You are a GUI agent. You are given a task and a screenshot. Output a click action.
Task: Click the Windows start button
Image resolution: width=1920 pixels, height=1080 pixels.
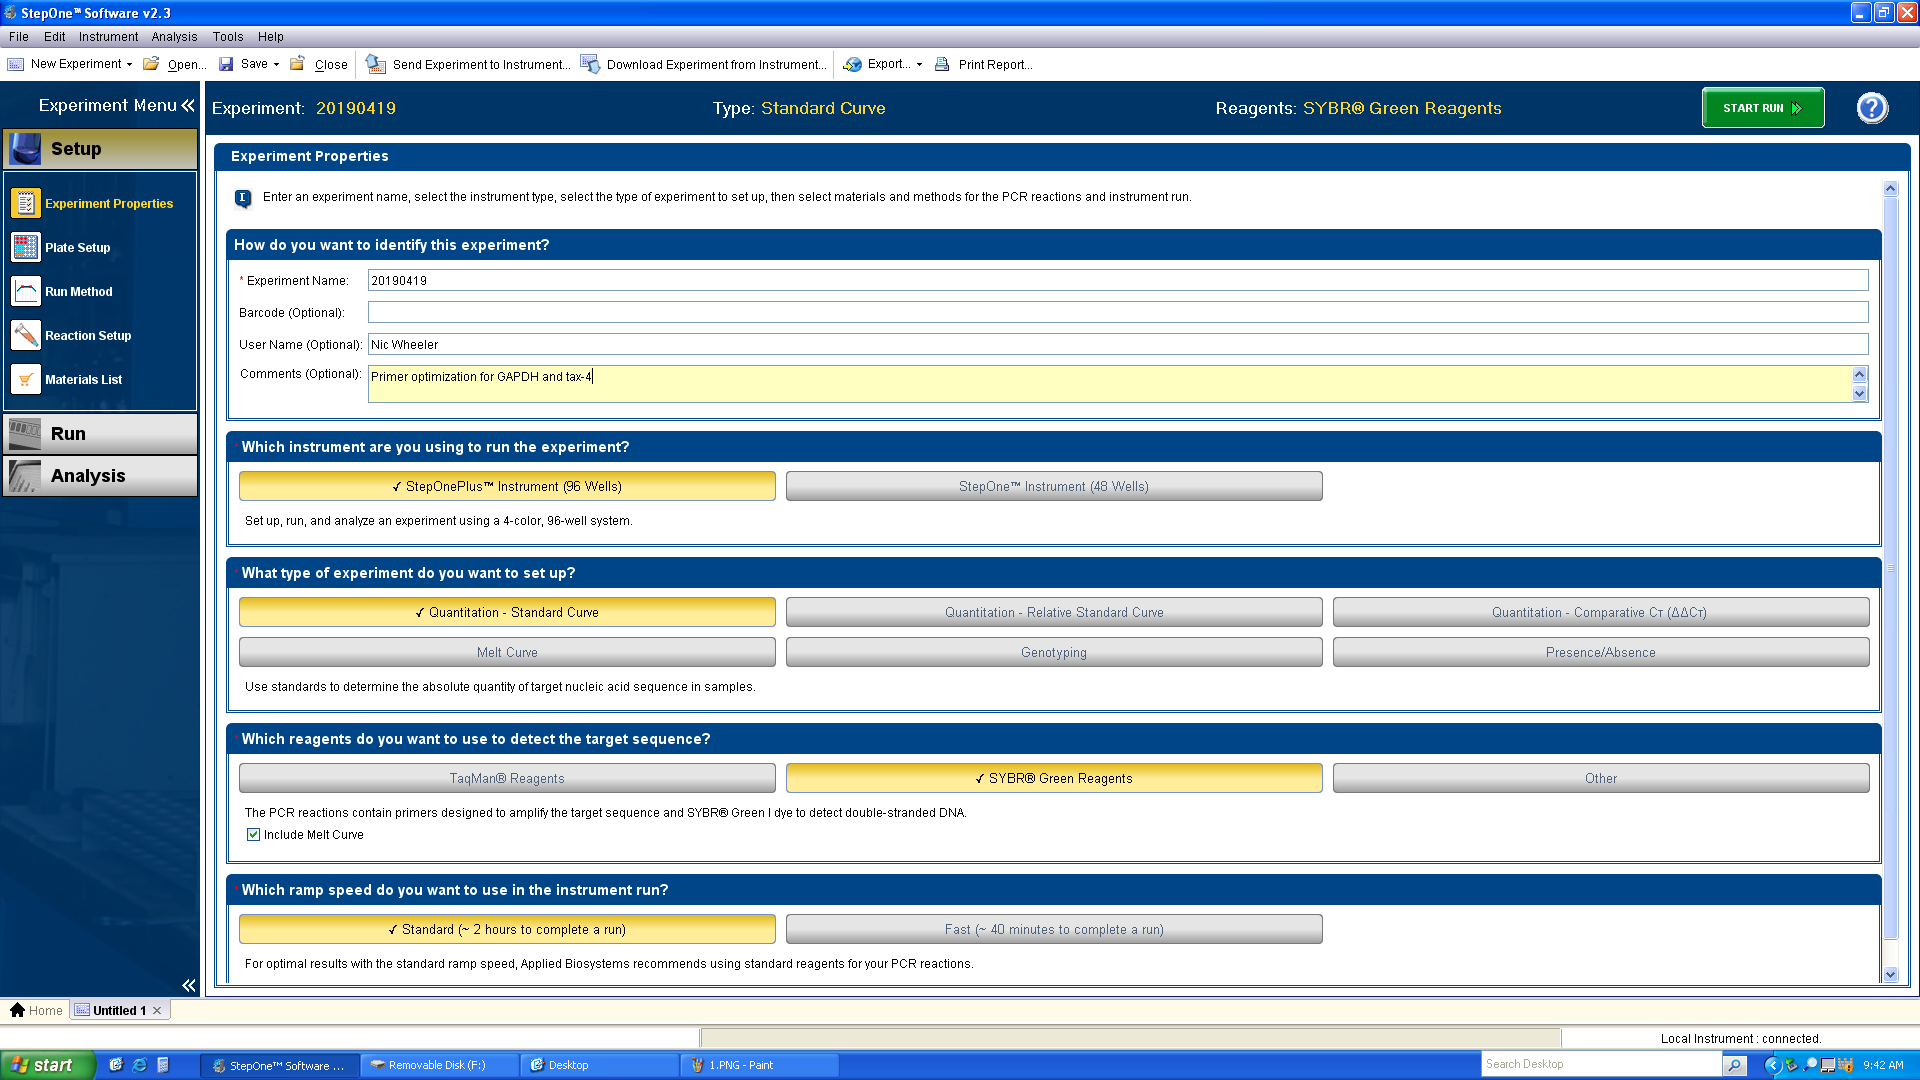(47, 1065)
